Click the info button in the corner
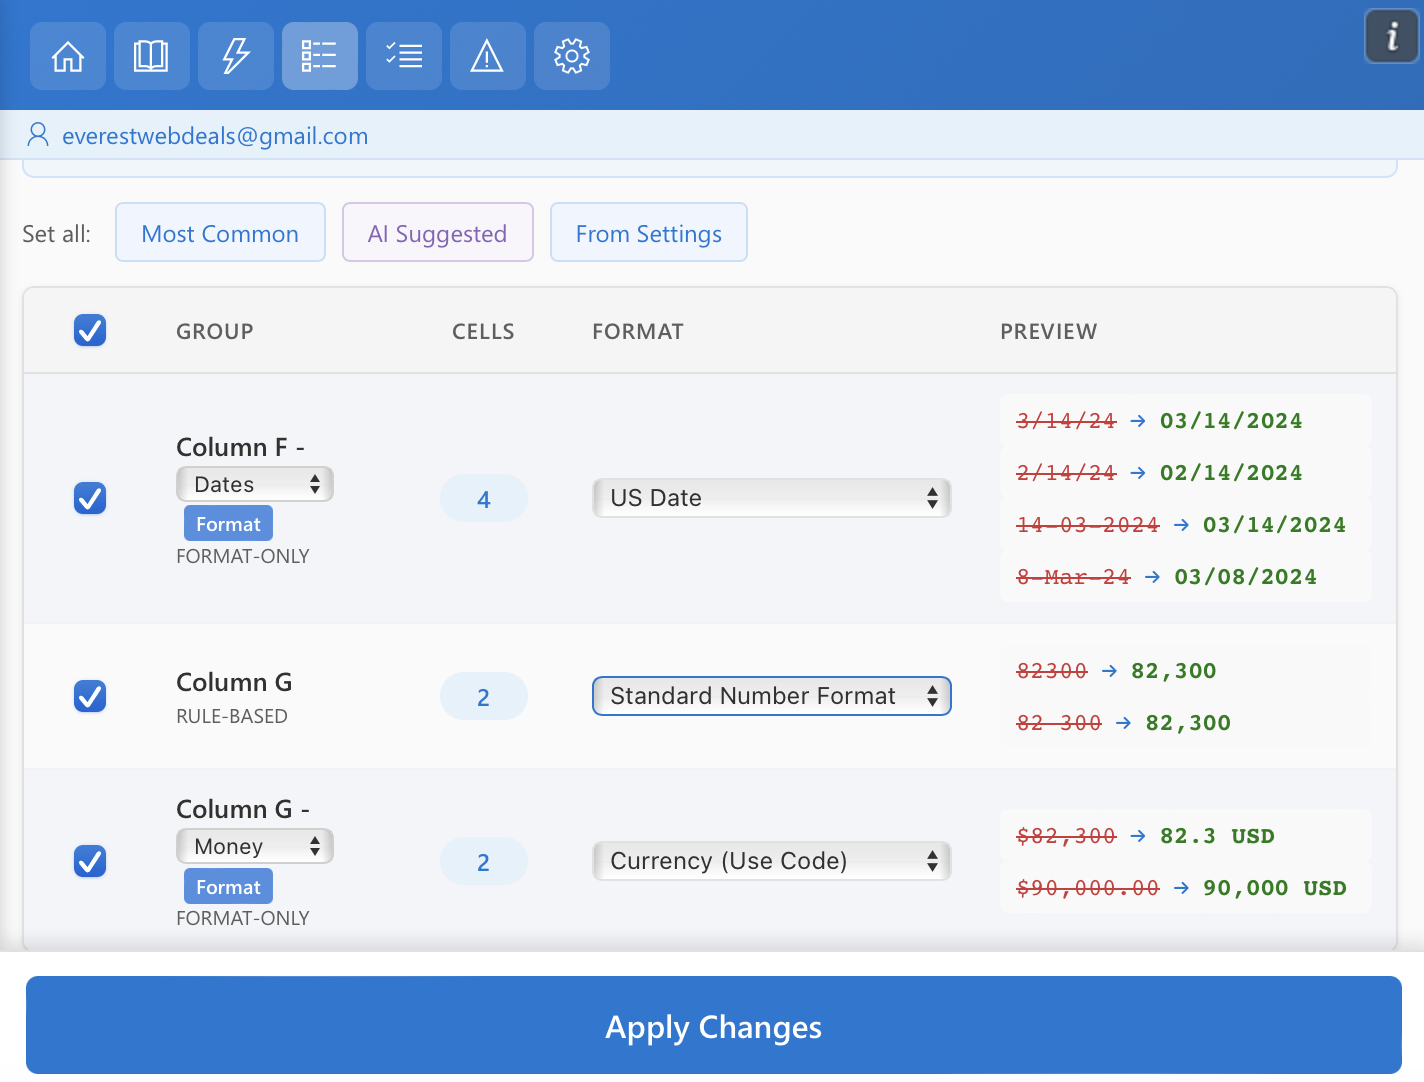The image size is (1424, 1082). pyautogui.click(x=1391, y=36)
